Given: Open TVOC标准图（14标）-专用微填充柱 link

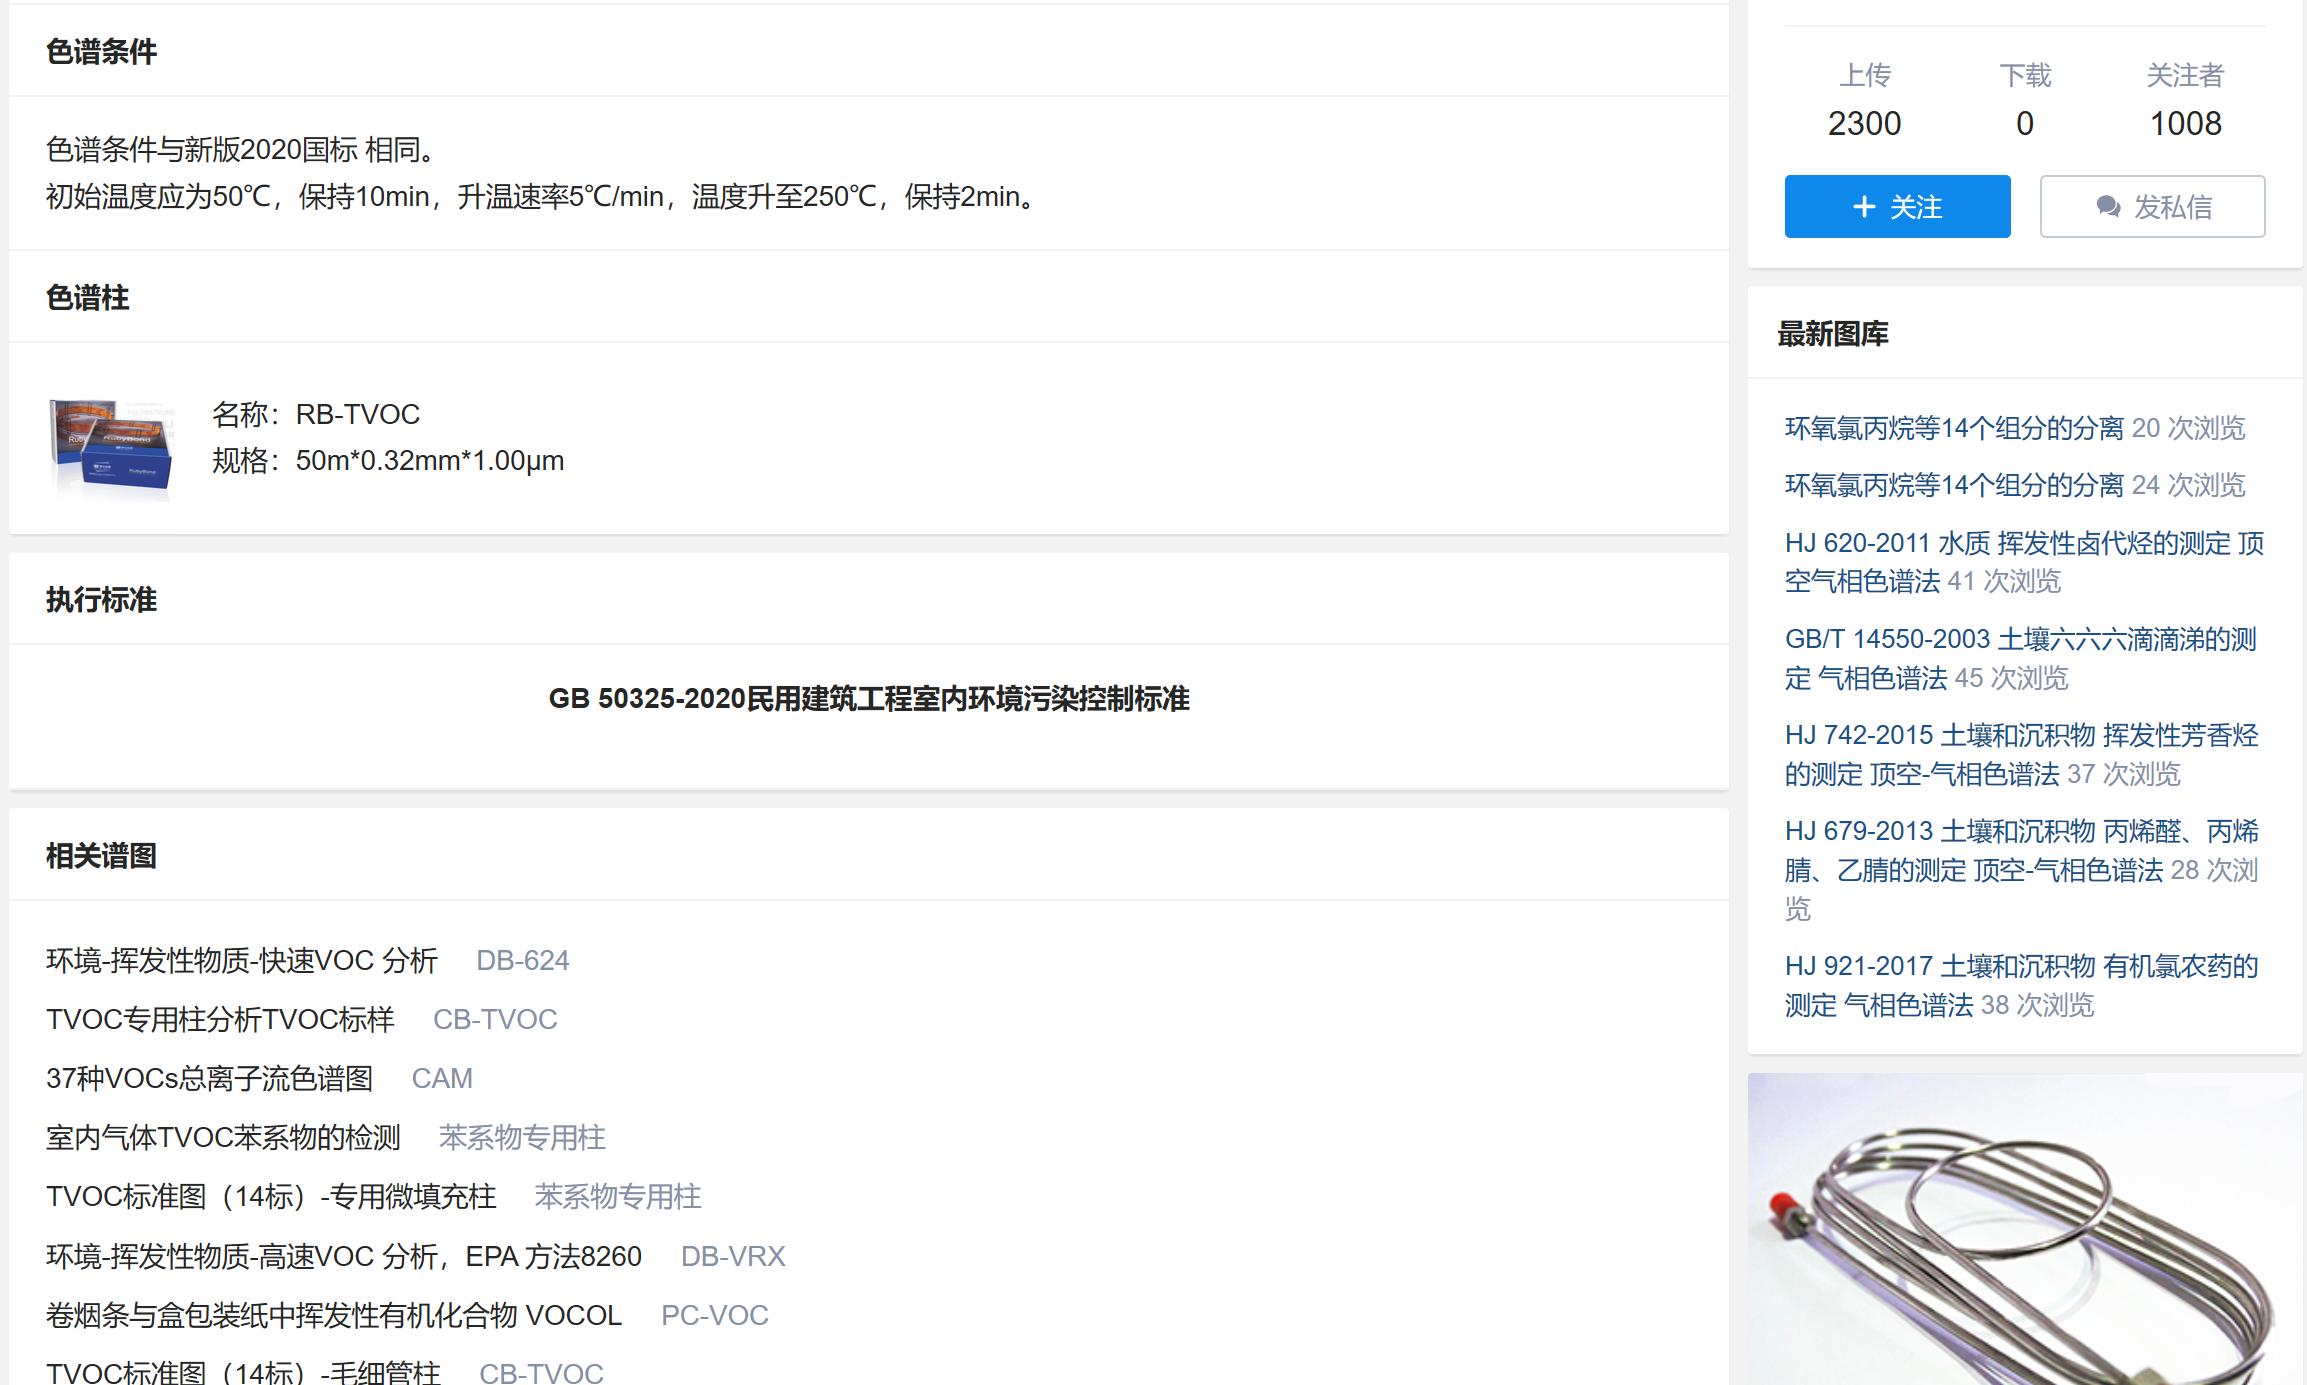Looking at the screenshot, I should 271,1196.
